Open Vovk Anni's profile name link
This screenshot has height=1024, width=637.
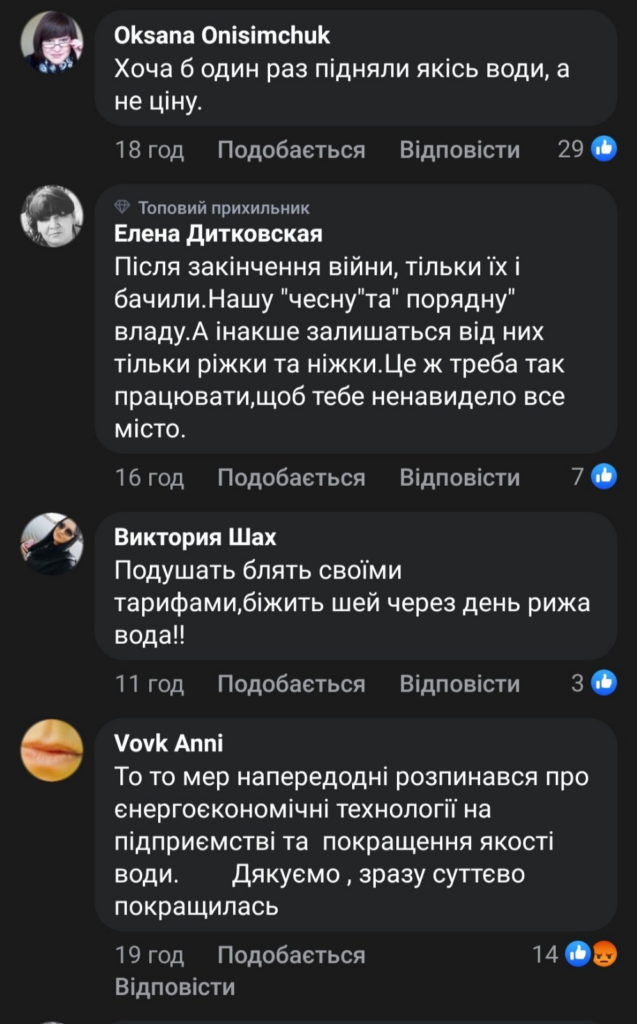tap(169, 743)
